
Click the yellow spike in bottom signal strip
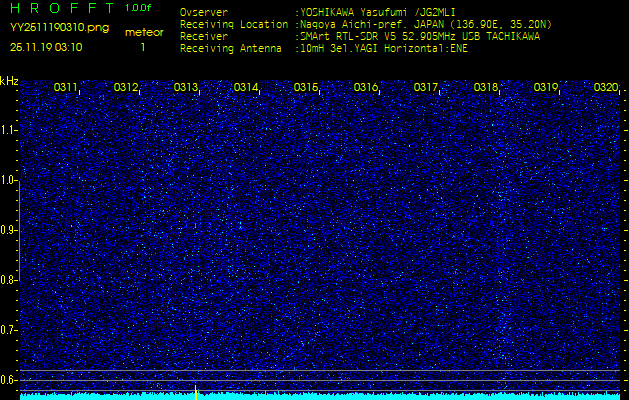(196, 392)
